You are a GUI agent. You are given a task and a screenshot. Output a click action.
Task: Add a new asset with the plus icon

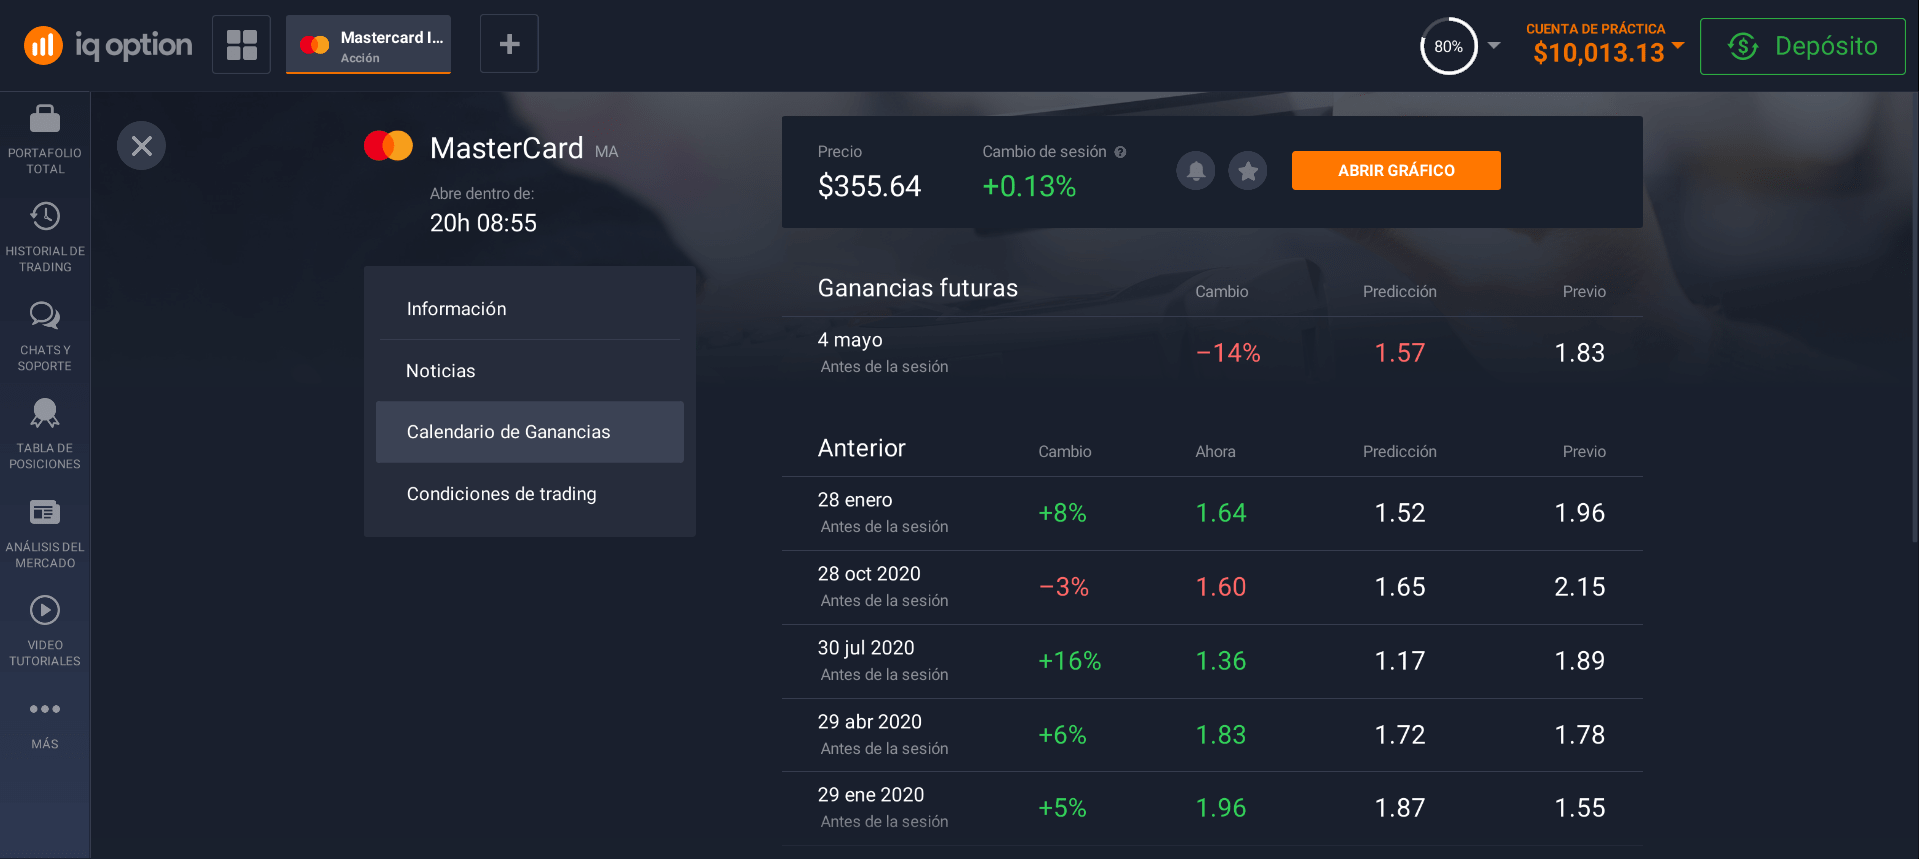(x=509, y=43)
